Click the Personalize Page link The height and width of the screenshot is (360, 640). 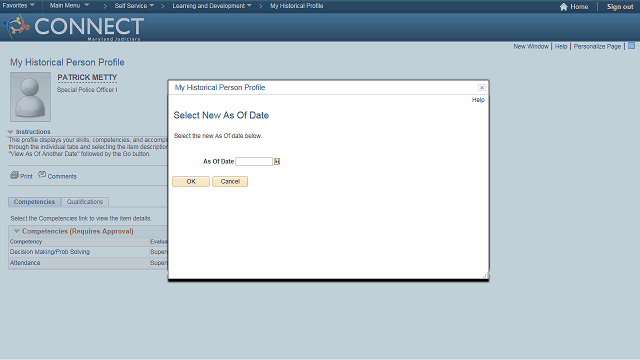click(597, 47)
